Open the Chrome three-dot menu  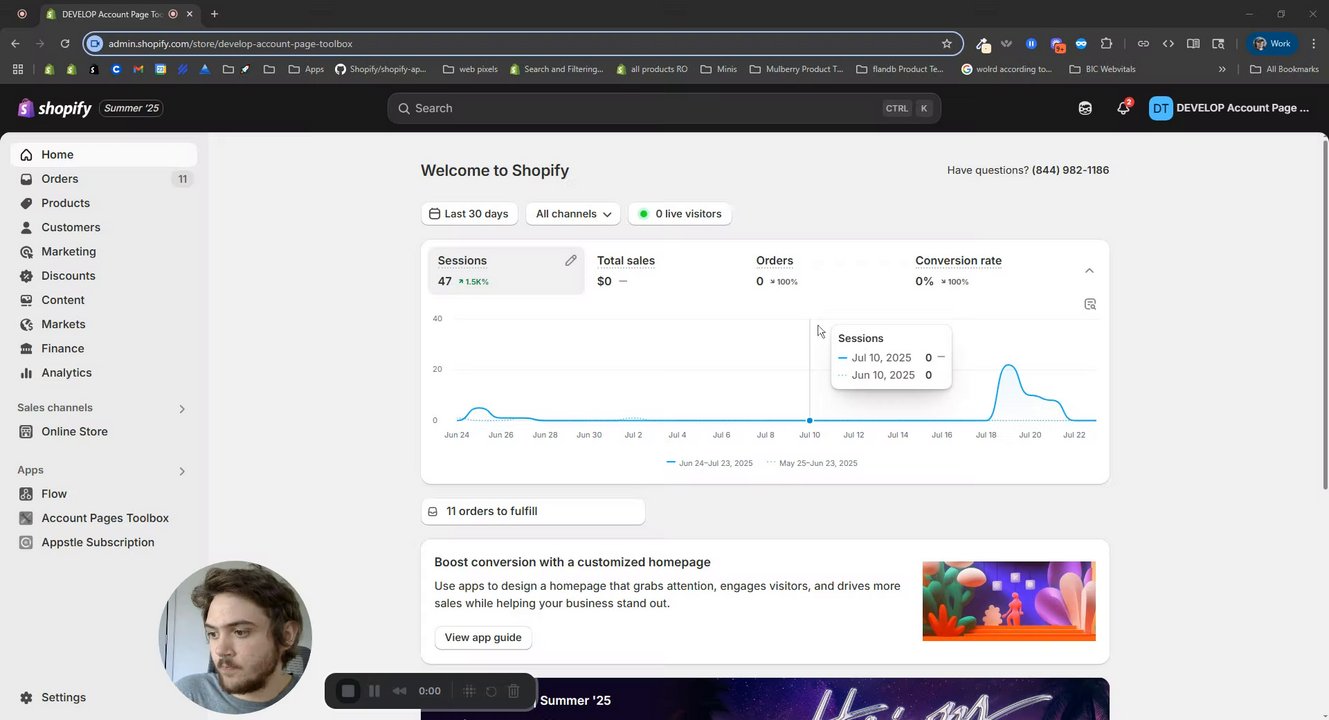1314,44
